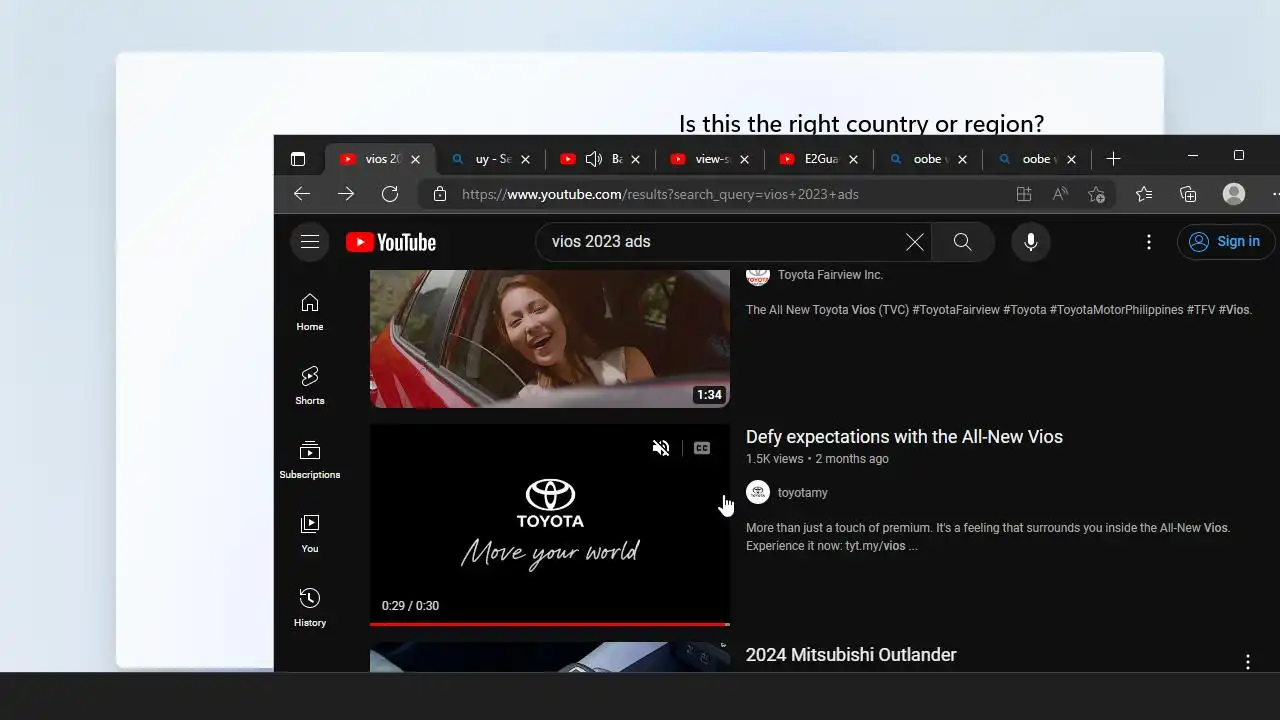Open options for 2024 Mitsubishi Outlander video
Screen dimensions: 1280x720
(x=1248, y=662)
